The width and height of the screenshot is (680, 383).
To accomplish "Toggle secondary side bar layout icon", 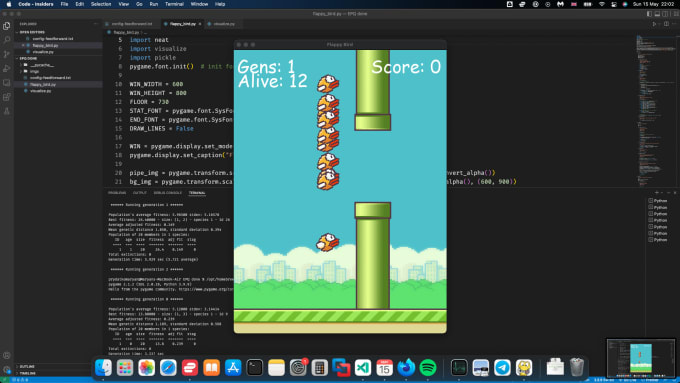I will click(x=666, y=14).
